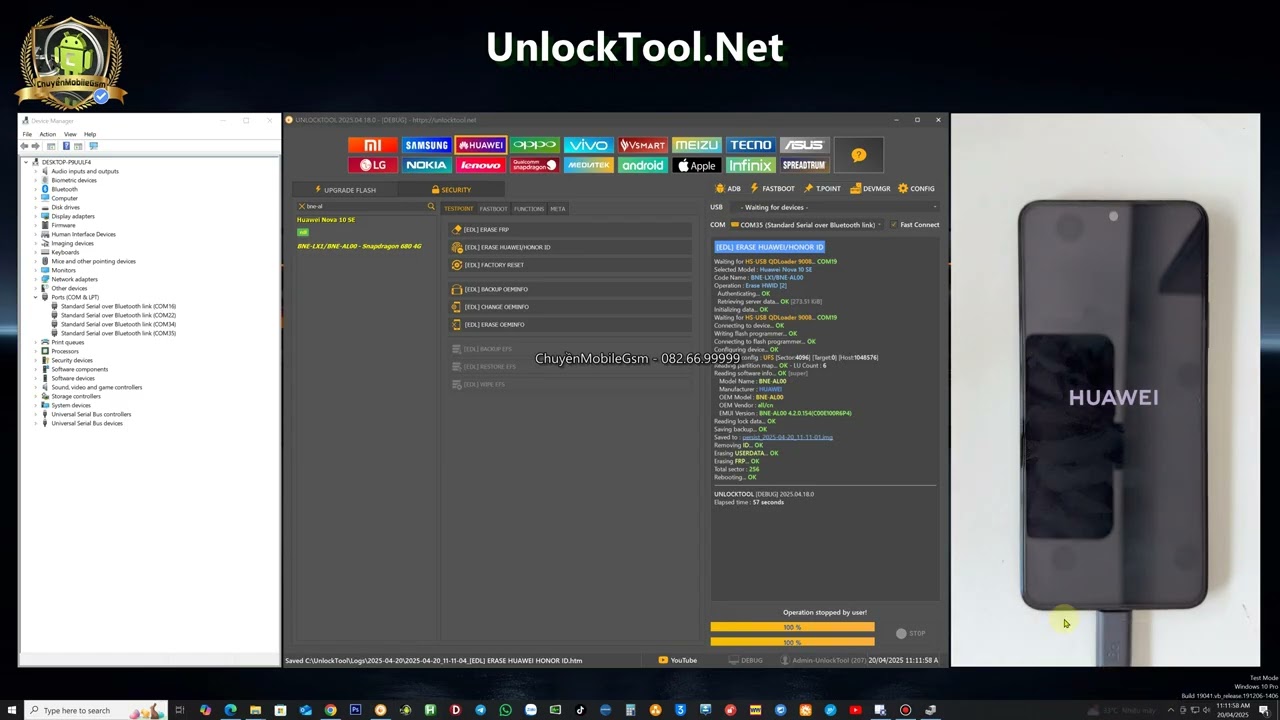Expand the Other devices node
Viewport: 1280px width, 720px height.
(x=35, y=288)
